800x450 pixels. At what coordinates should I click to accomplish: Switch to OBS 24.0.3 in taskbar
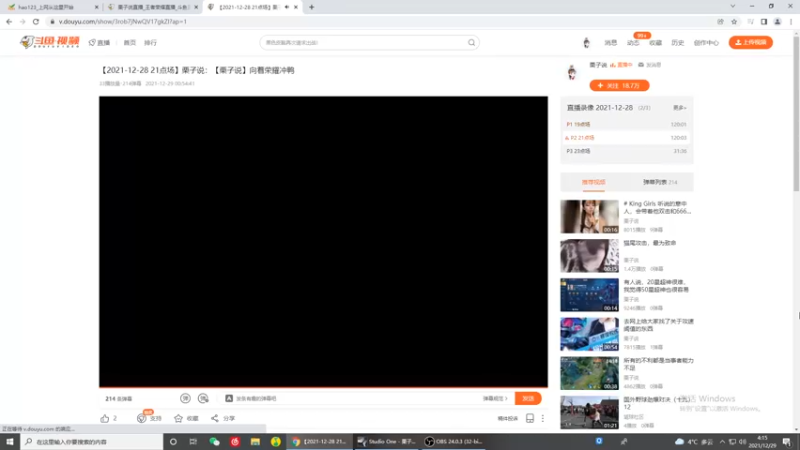pos(454,442)
